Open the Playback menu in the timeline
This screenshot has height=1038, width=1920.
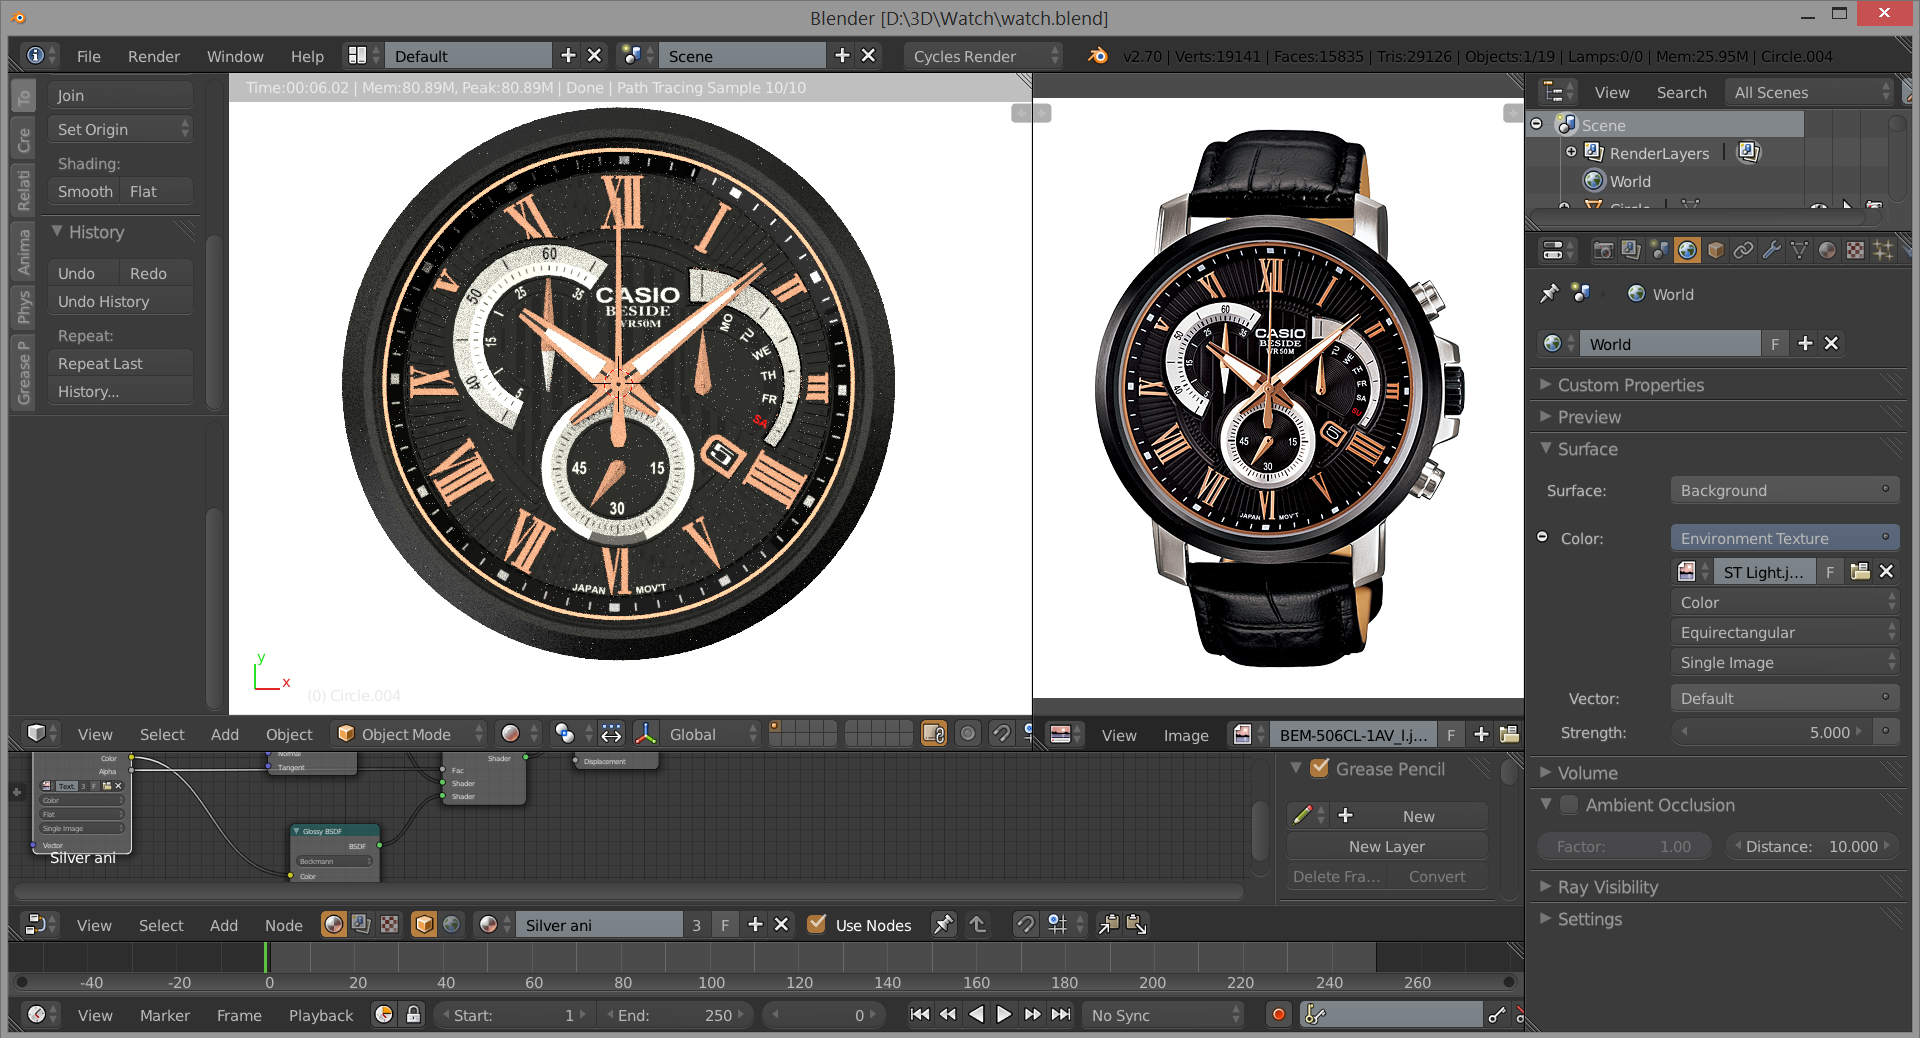(320, 1015)
